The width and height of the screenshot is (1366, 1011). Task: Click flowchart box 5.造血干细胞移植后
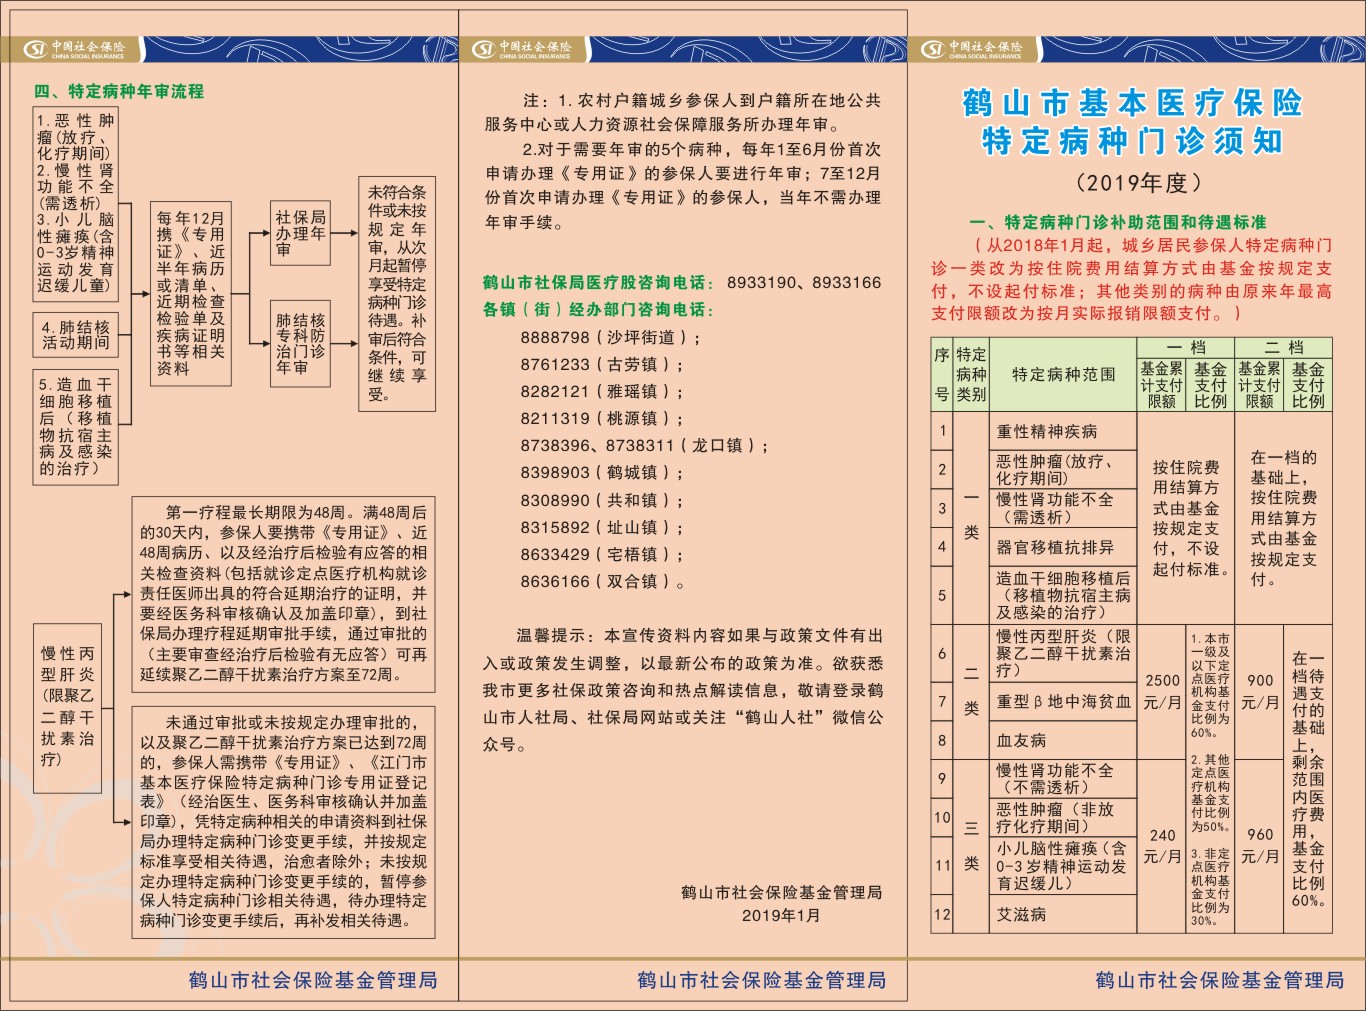click(76, 426)
